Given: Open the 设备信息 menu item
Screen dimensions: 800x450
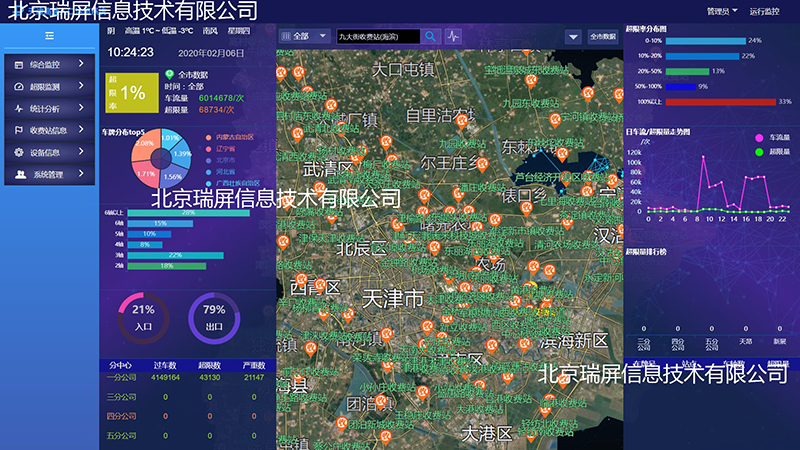Looking at the screenshot, I should [x=49, y=152].
